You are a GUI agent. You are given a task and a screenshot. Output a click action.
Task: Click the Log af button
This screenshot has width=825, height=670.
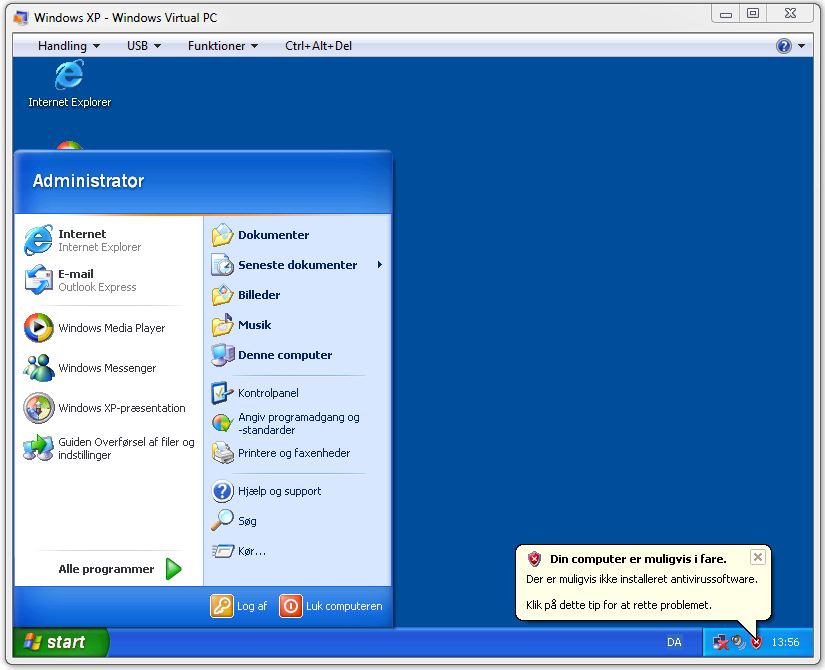[239, 606]
